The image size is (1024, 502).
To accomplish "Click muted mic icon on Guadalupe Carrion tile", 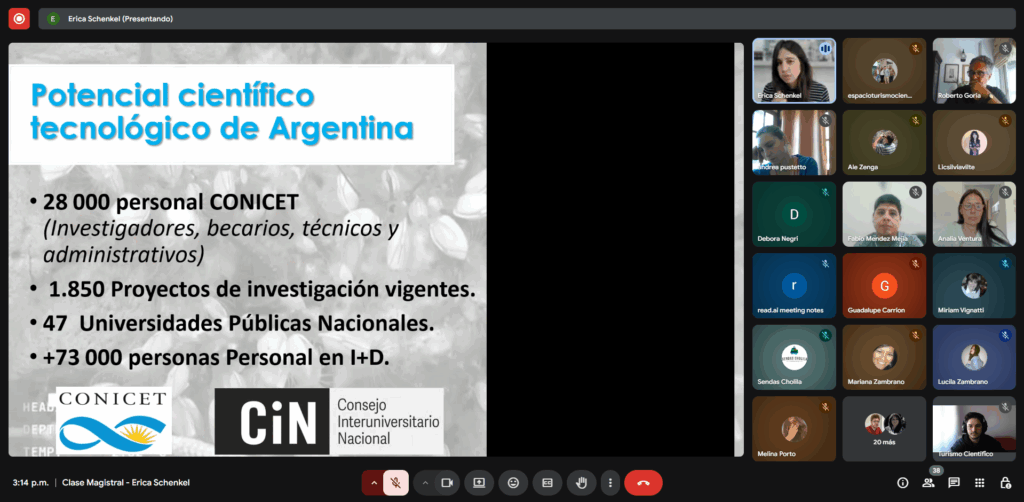I will tap(915, 264).
